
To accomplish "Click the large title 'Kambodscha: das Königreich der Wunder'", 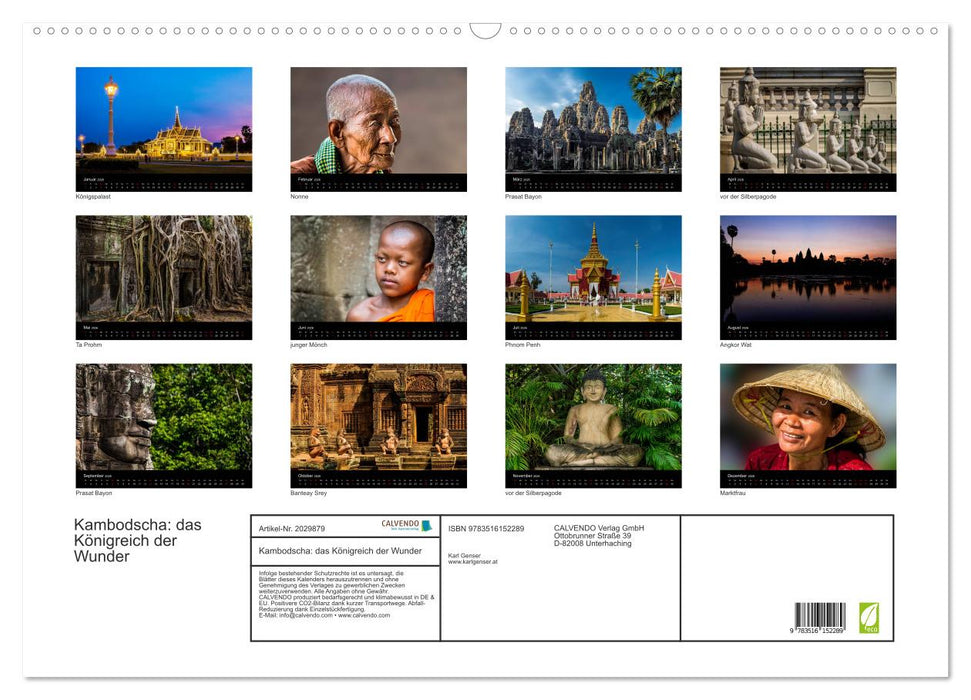I will pos(138,540).
